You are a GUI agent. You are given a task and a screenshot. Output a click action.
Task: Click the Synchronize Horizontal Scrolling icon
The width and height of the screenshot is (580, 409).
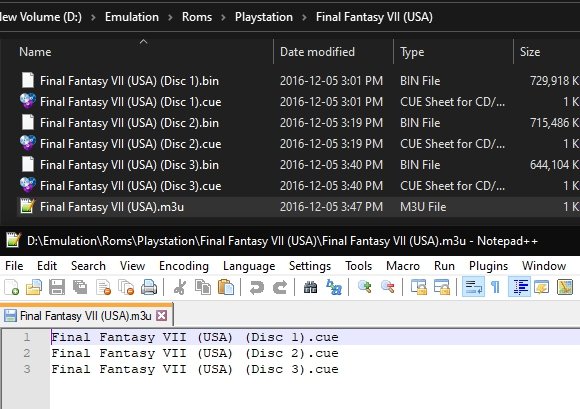(442, 287)
